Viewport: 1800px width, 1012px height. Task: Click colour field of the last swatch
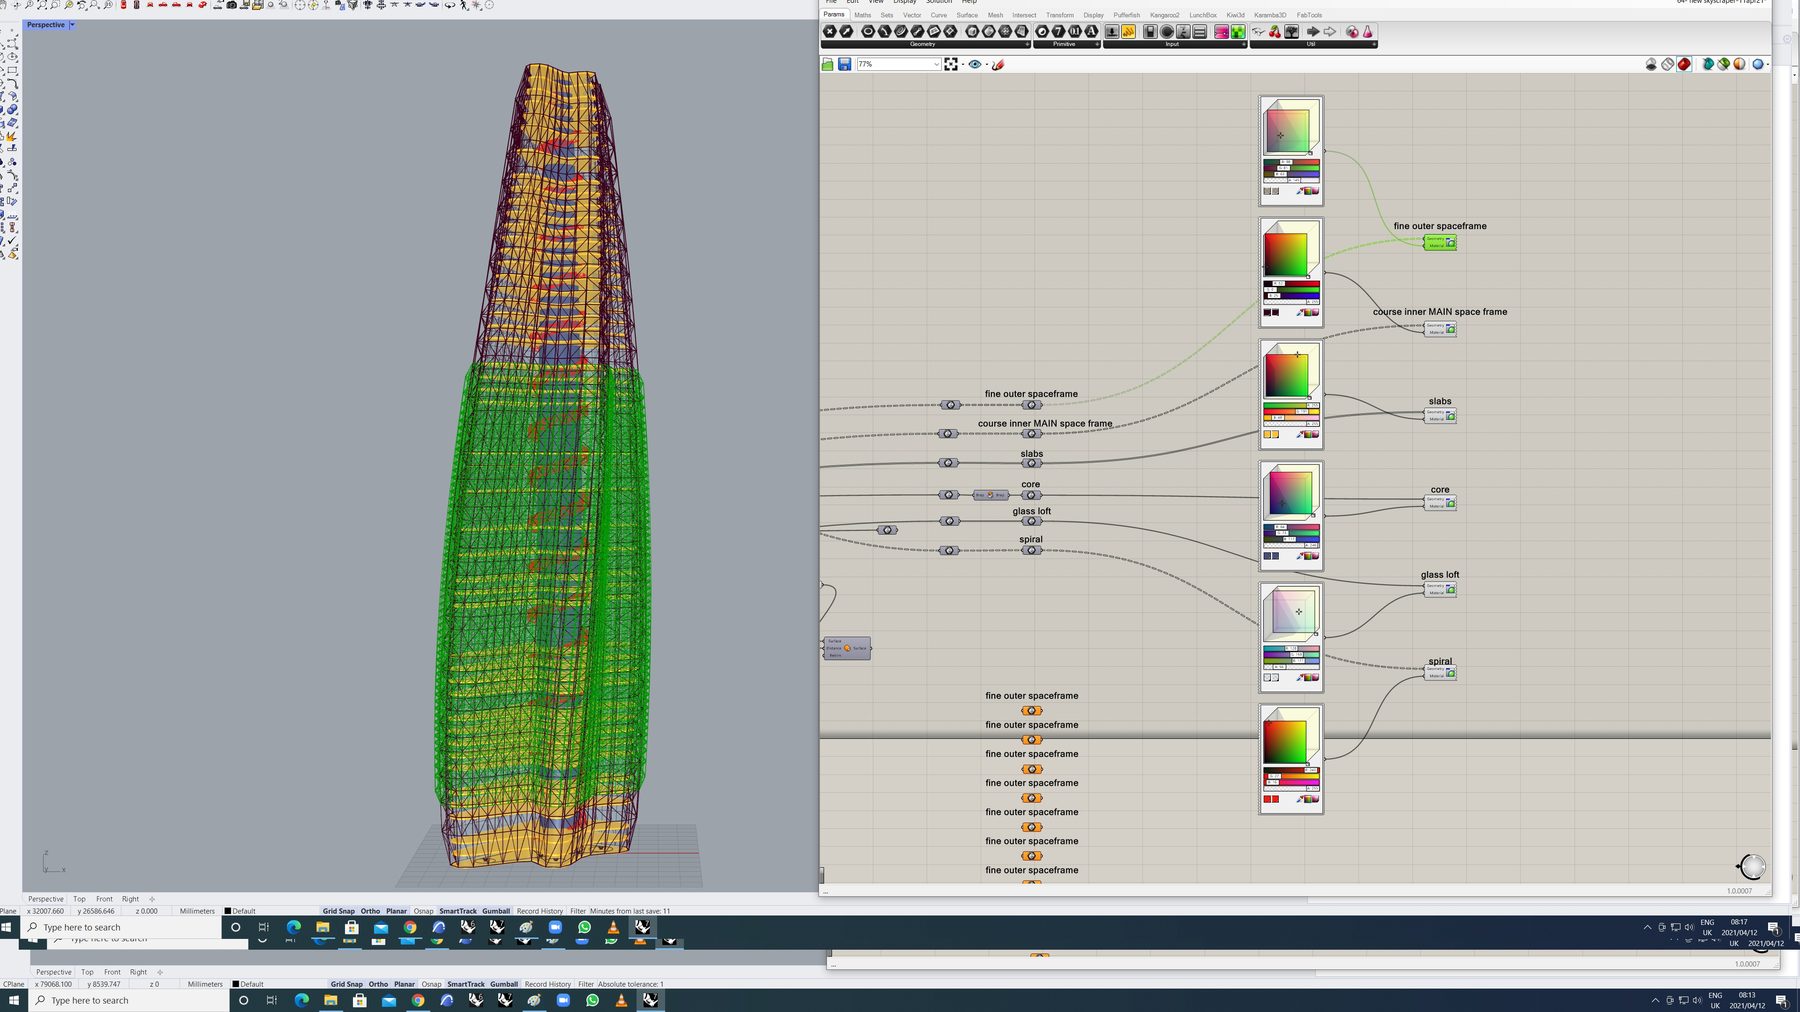1286,741
